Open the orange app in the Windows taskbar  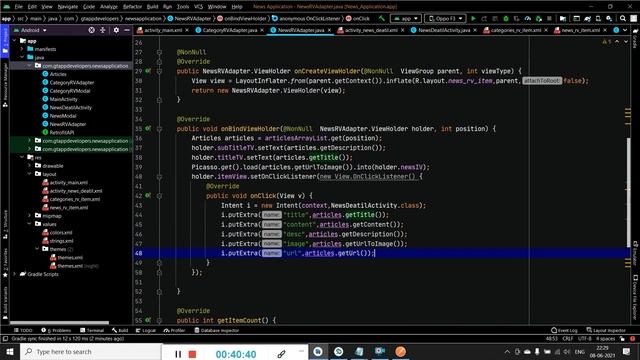(x=400, y=351)
